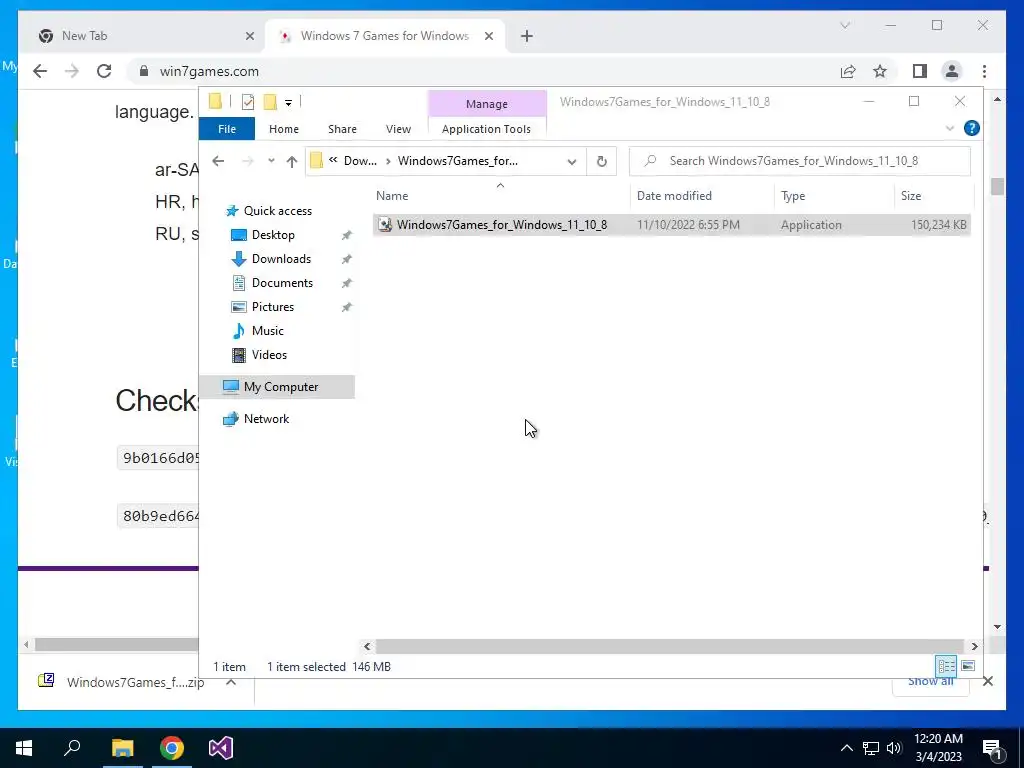Image resolution: width=1024 pixels, height=768 pixels.
Task: Show hidden system tray icons
Action: coord(846,748)
